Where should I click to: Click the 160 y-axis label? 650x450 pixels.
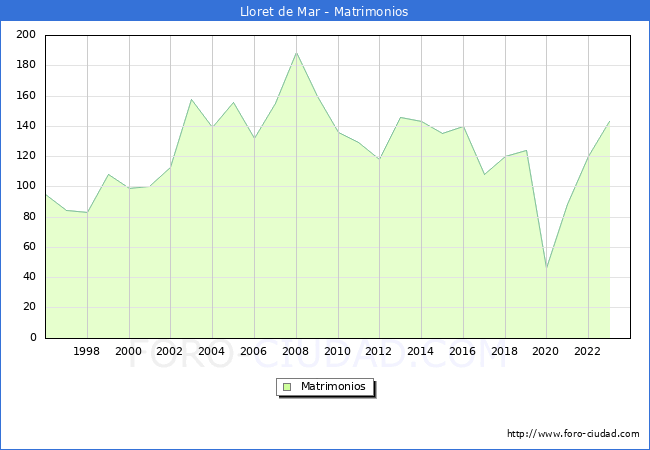click(26, 95)
